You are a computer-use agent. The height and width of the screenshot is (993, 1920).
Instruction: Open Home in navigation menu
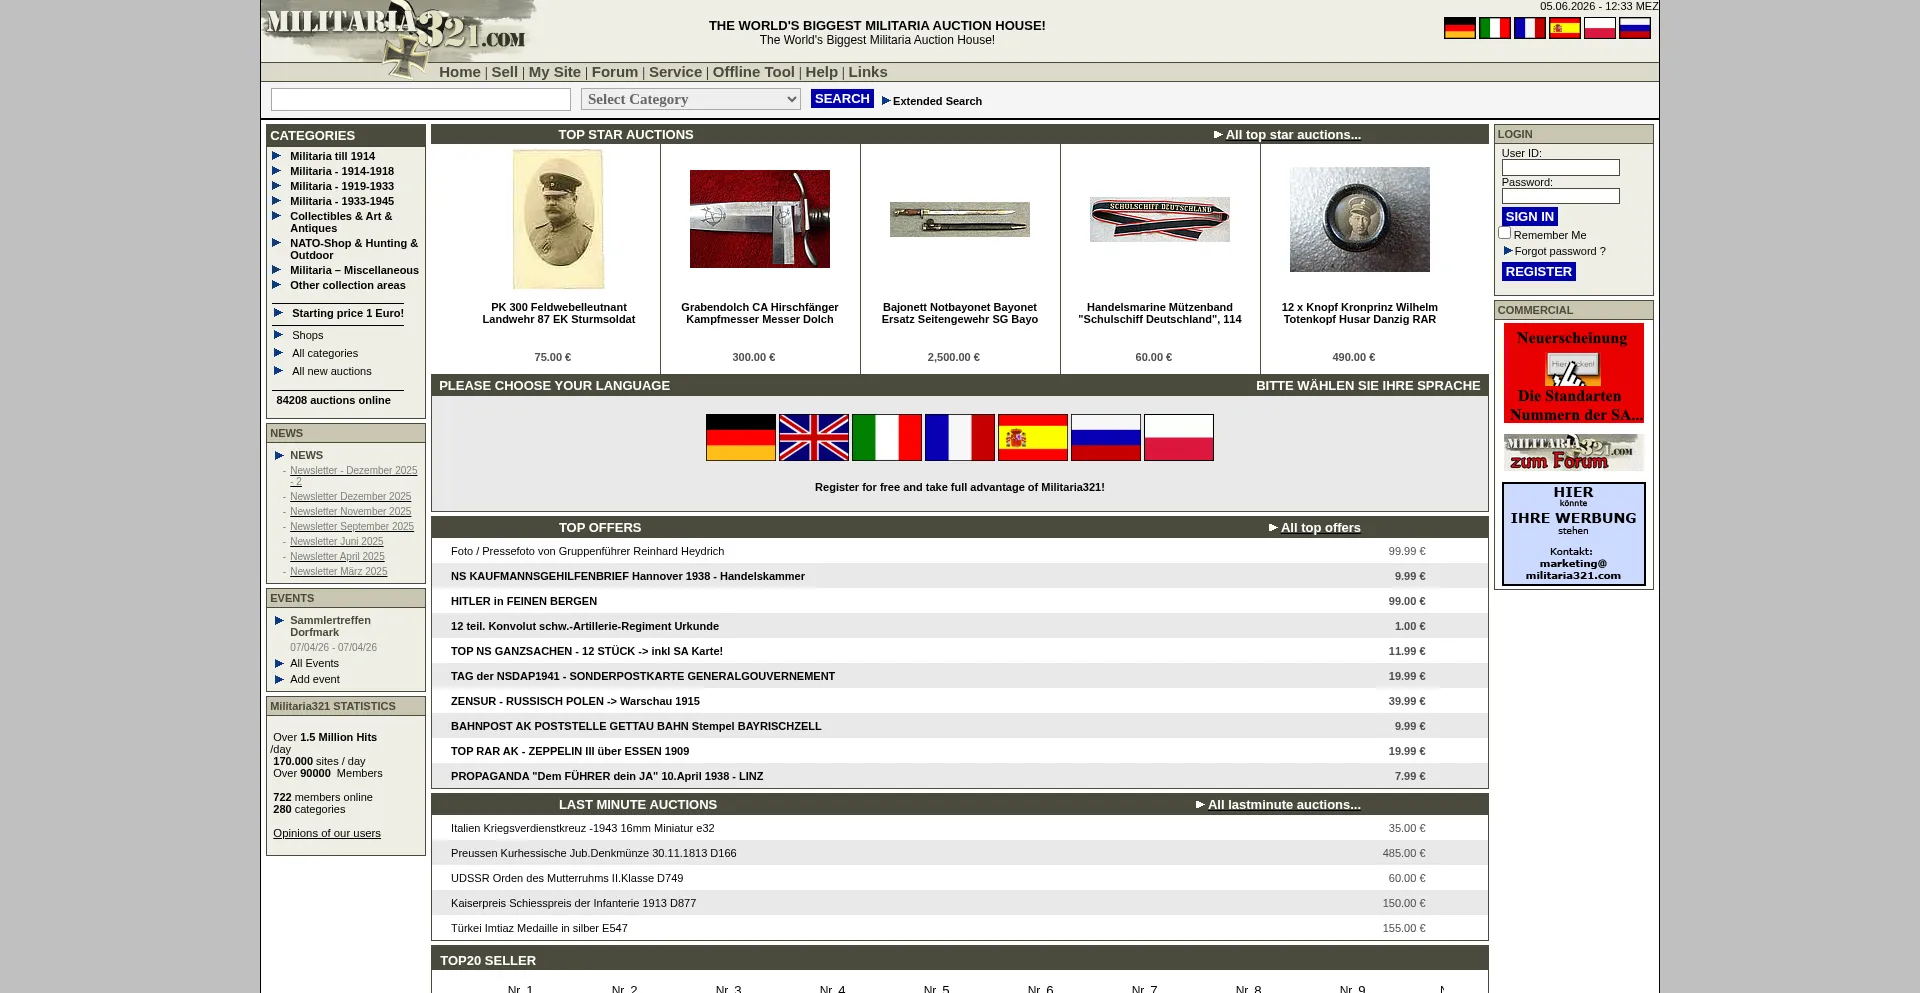tap(460, 72)
